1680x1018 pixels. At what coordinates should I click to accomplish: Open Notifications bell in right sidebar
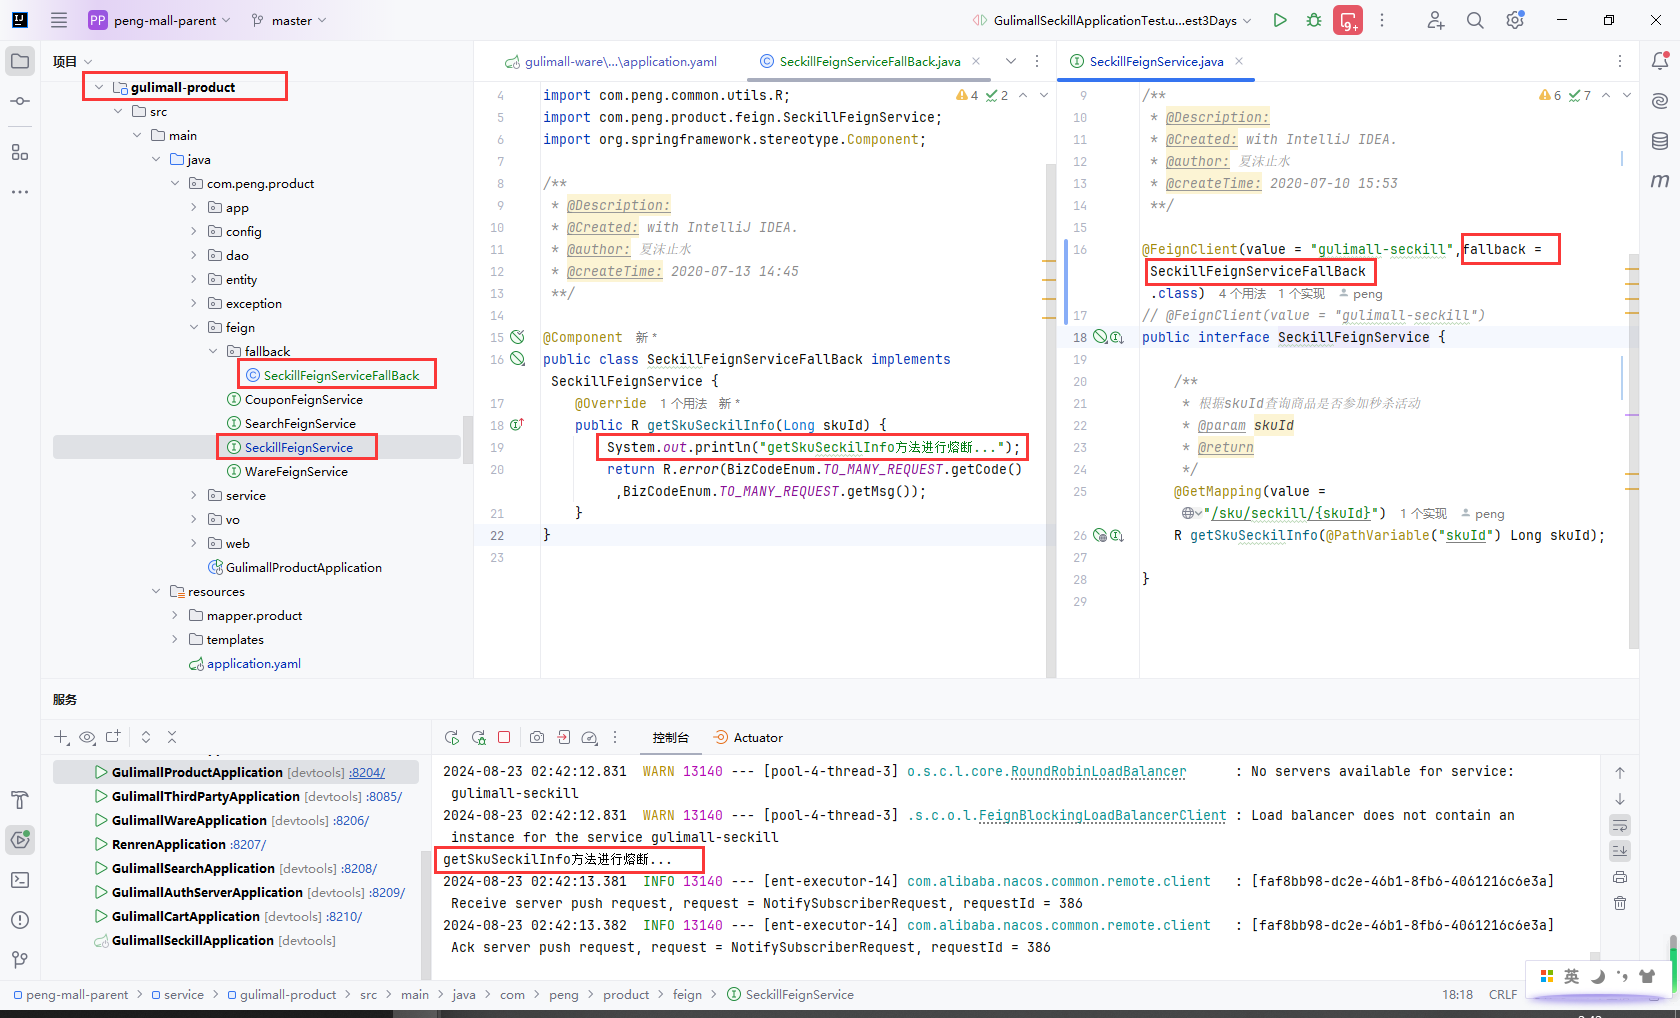[1660, 61]
